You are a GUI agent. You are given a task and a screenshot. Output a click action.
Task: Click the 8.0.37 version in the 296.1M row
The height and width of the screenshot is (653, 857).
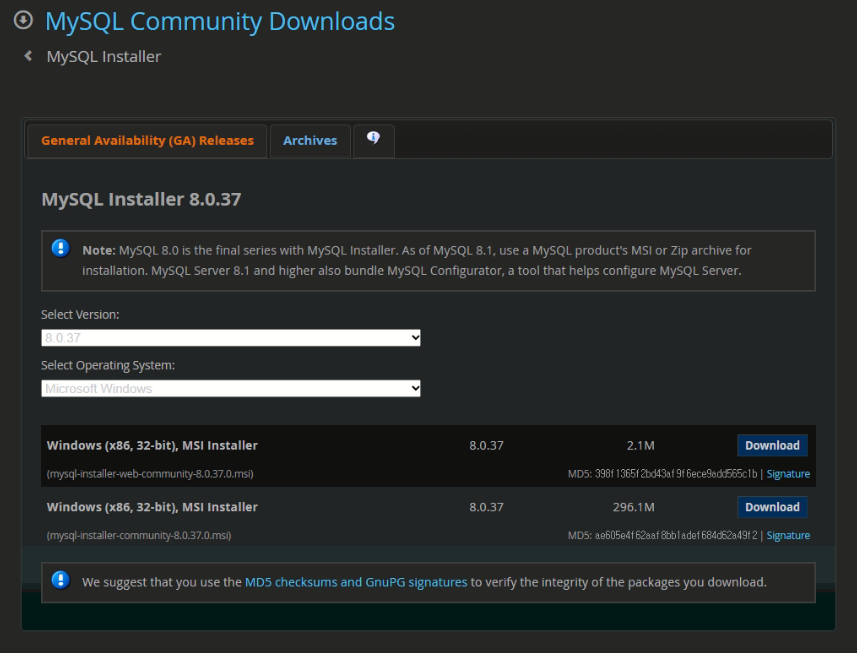(x=486, y=507)
